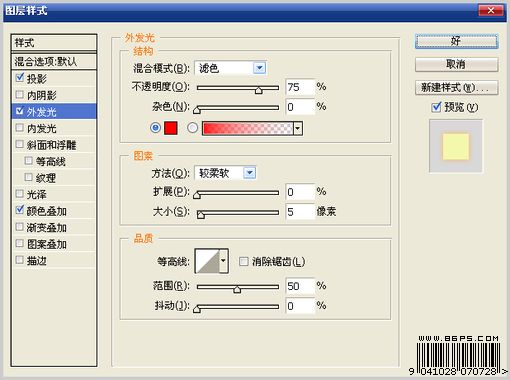510x380 pixels.
Task: Click the 扩展 spread value field
Action: pyautogui.click(x=300, y=192)
